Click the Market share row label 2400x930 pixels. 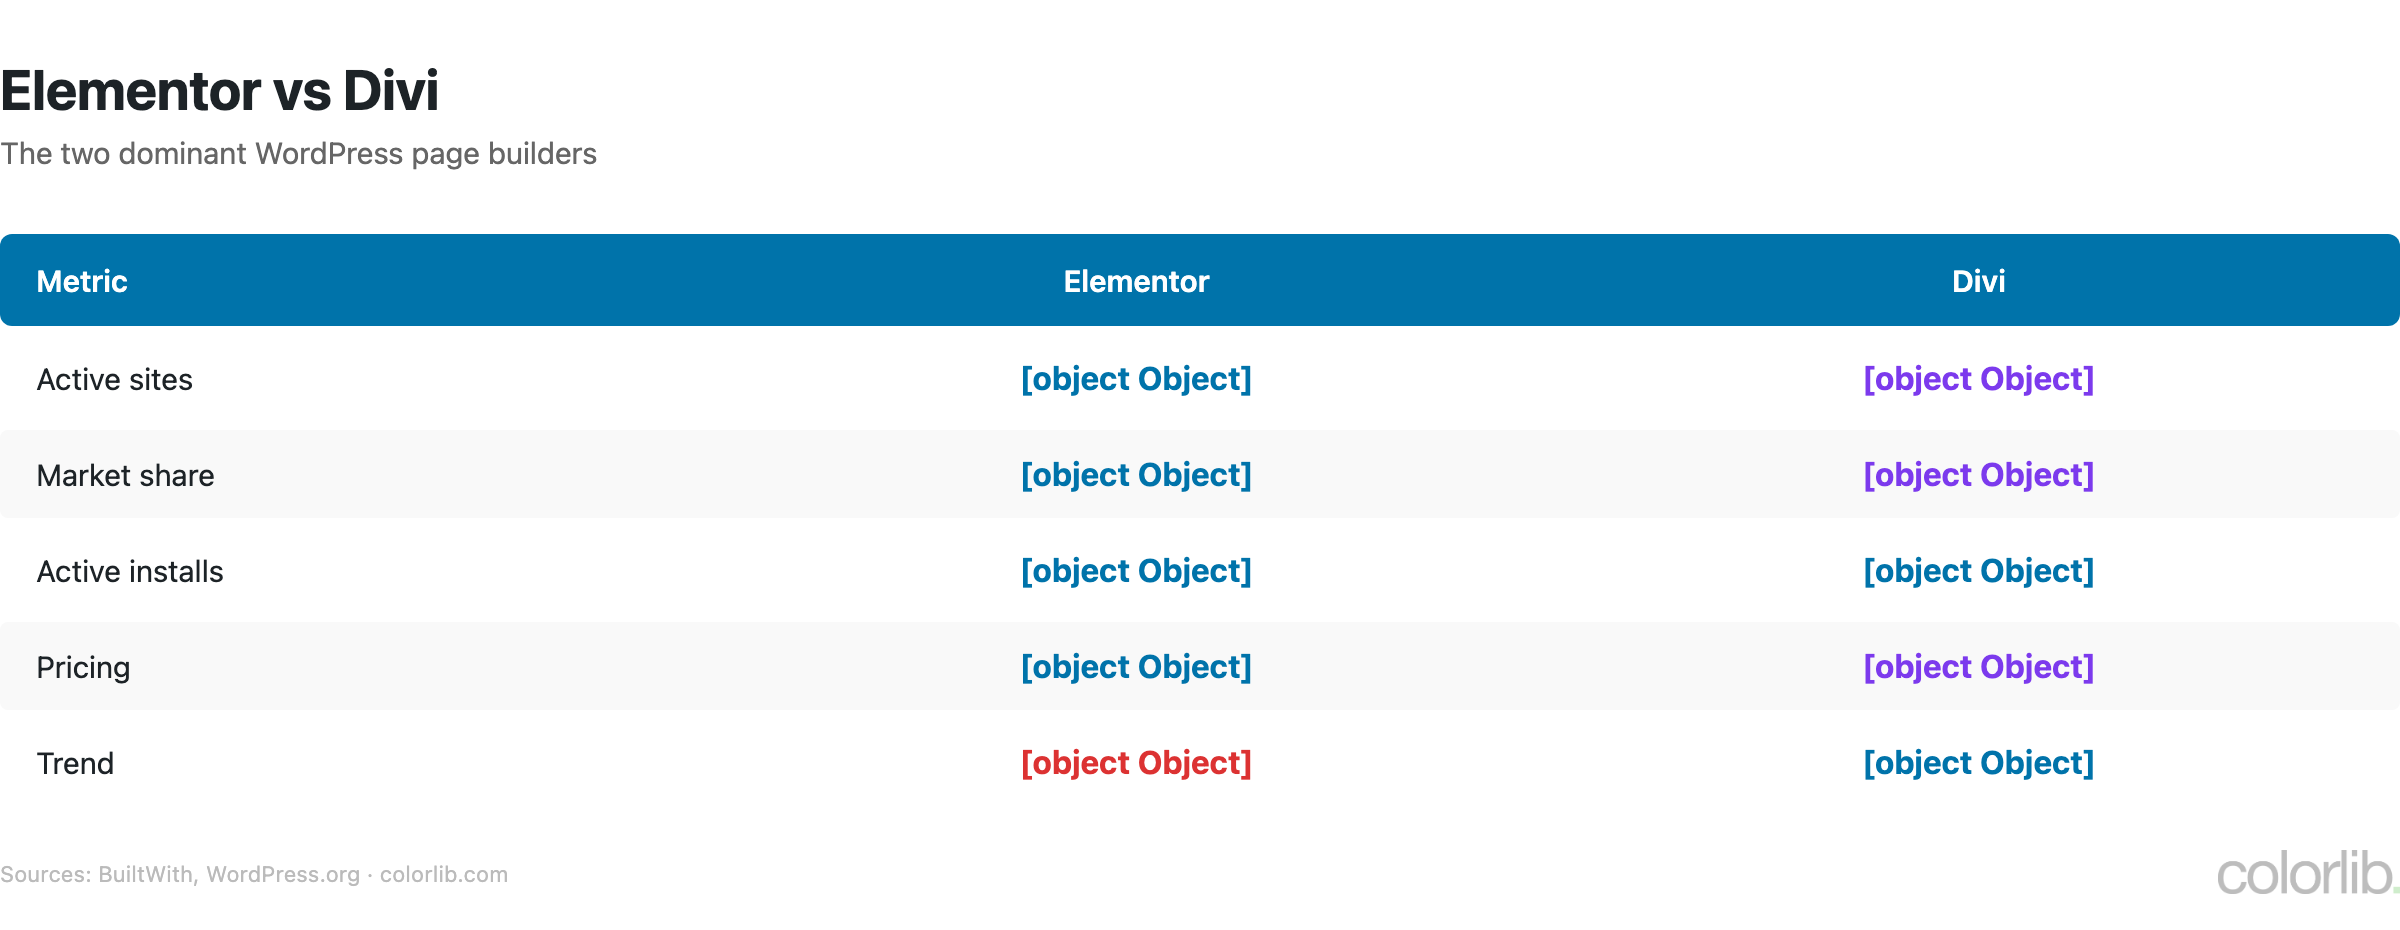pyautogui.click(x=125, y=476)
